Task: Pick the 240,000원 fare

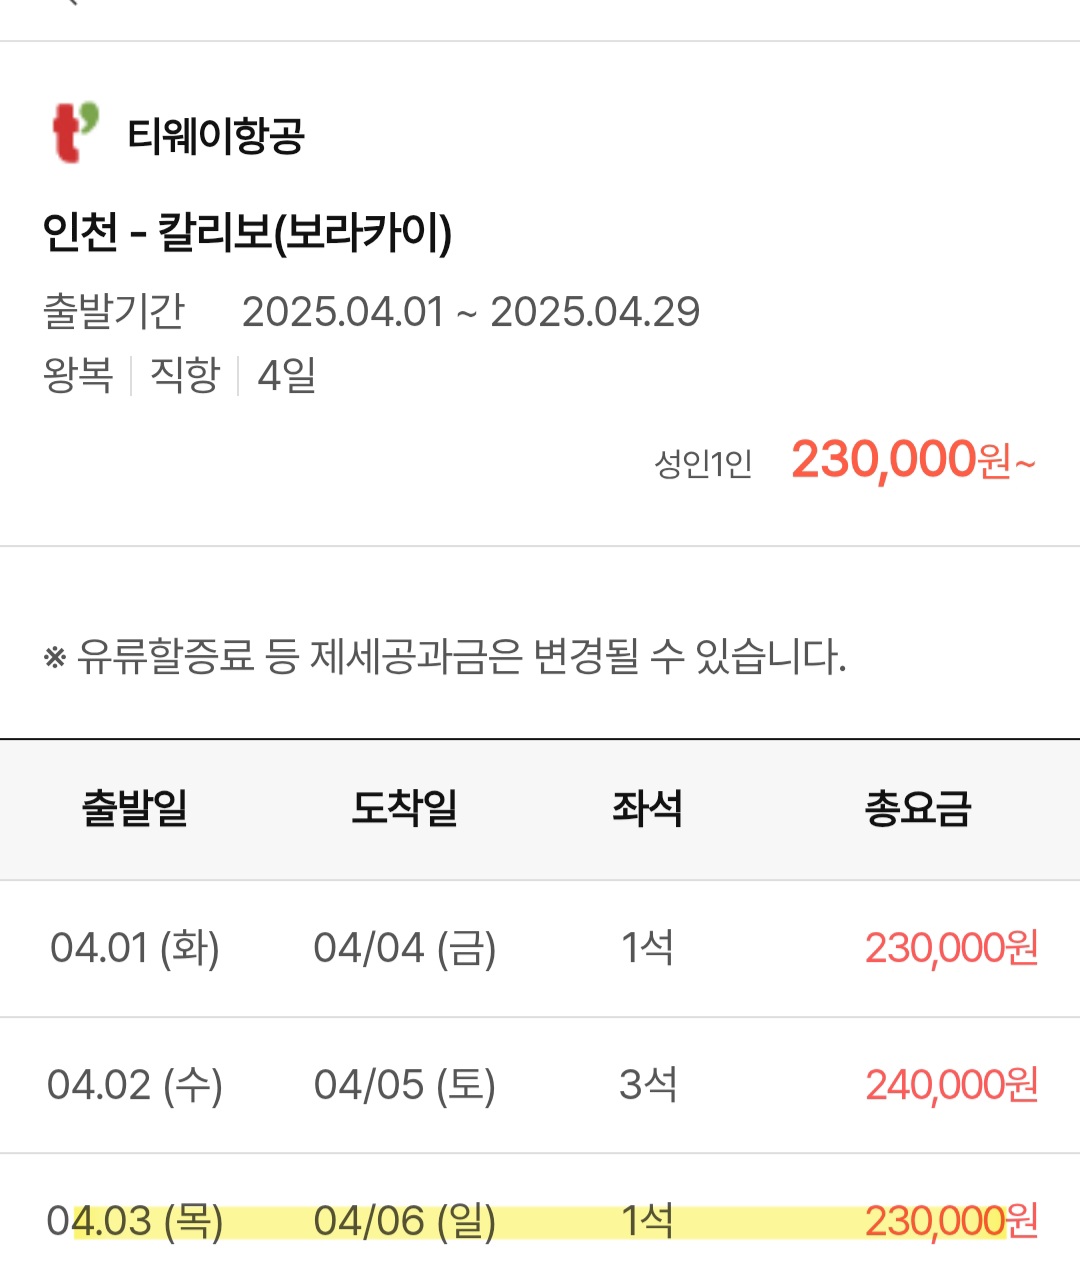Action: [952, 1085]
